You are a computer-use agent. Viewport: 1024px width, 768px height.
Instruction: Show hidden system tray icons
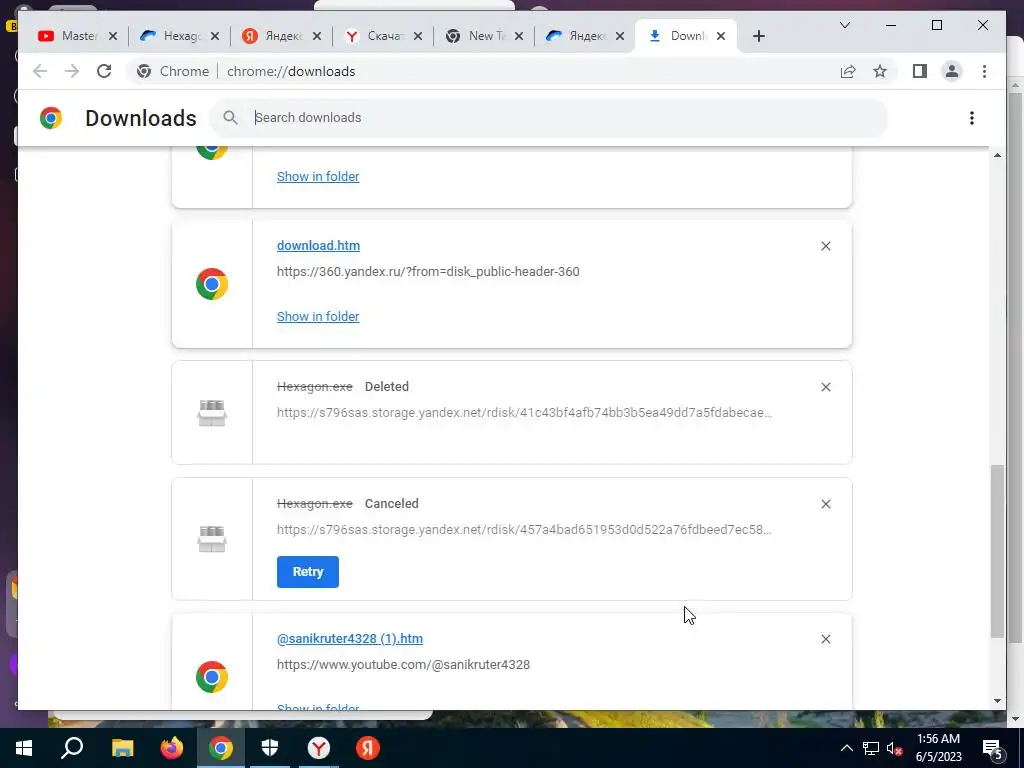pos(846,748)
